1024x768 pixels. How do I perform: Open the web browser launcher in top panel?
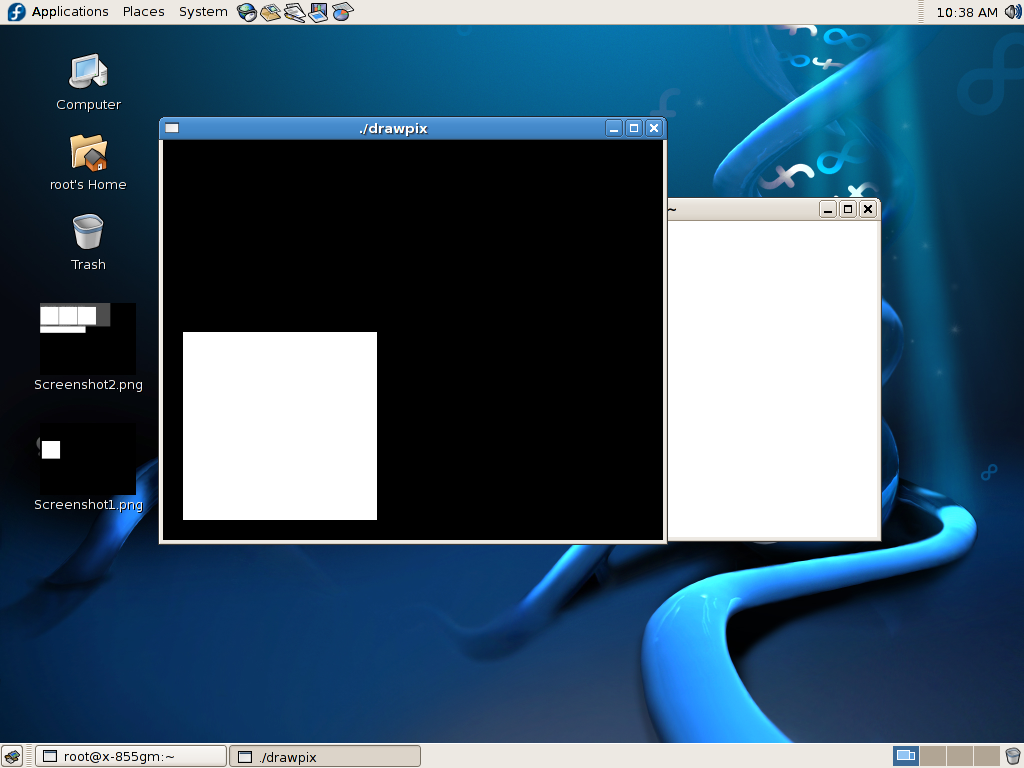246,12
